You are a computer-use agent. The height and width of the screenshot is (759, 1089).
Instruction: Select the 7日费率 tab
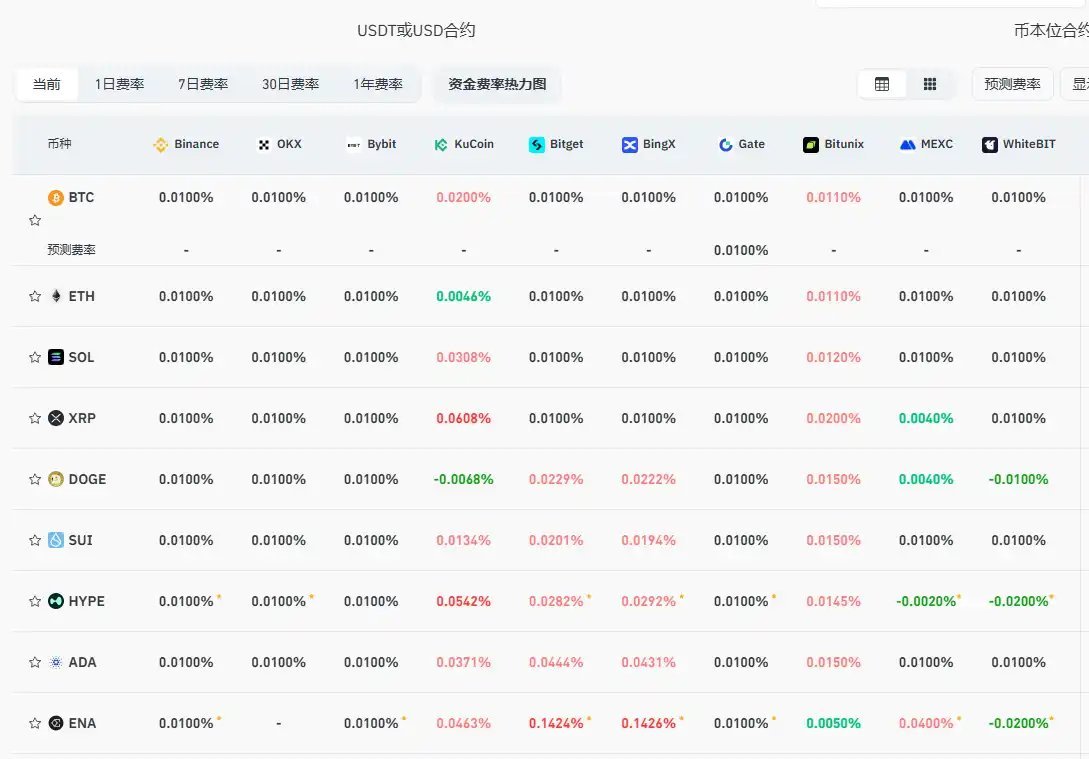click(203, 84)
